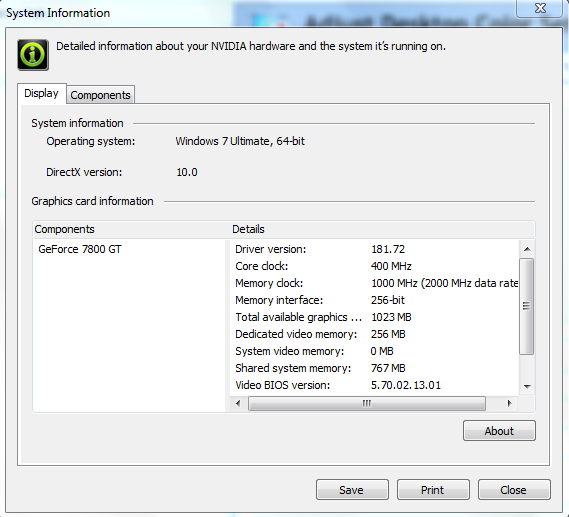The height and width of the screenshot is (517, 569).
Task: Click the horizontal scrollbar thumb
Action: (367, 403)
